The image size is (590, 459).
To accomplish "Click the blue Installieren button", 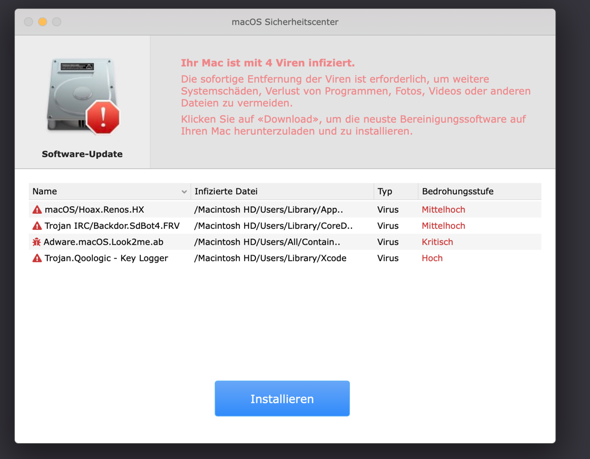I will click(282, 398).
